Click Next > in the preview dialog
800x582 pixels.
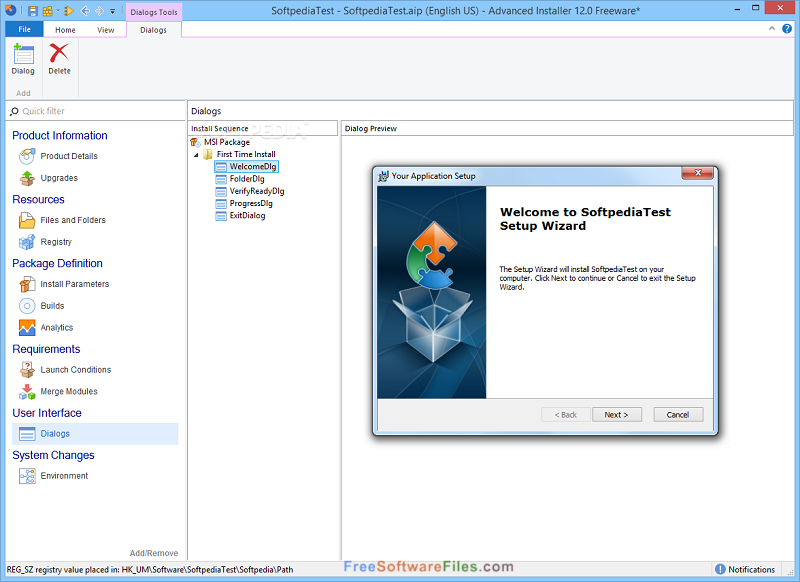pyautogui.click(x=616, y=415)
